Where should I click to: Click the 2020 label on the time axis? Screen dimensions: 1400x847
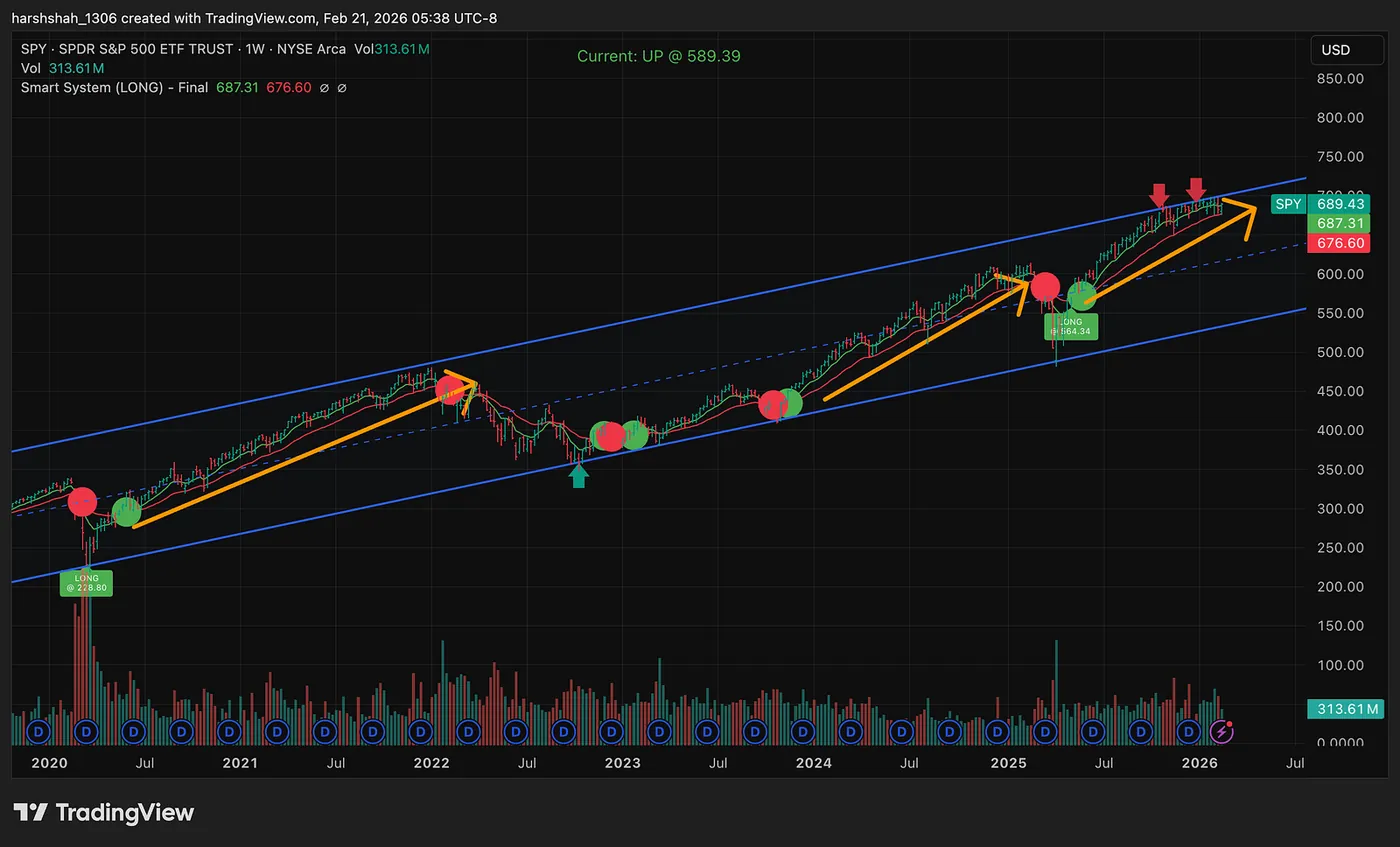coord(48,763)
